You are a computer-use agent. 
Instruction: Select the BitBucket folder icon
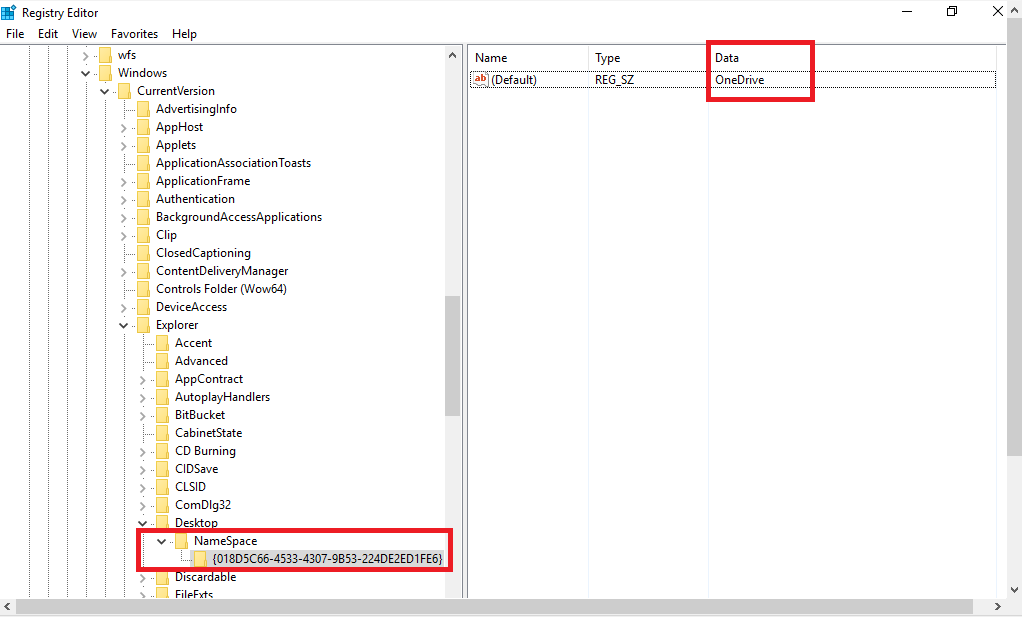point(161,414)
